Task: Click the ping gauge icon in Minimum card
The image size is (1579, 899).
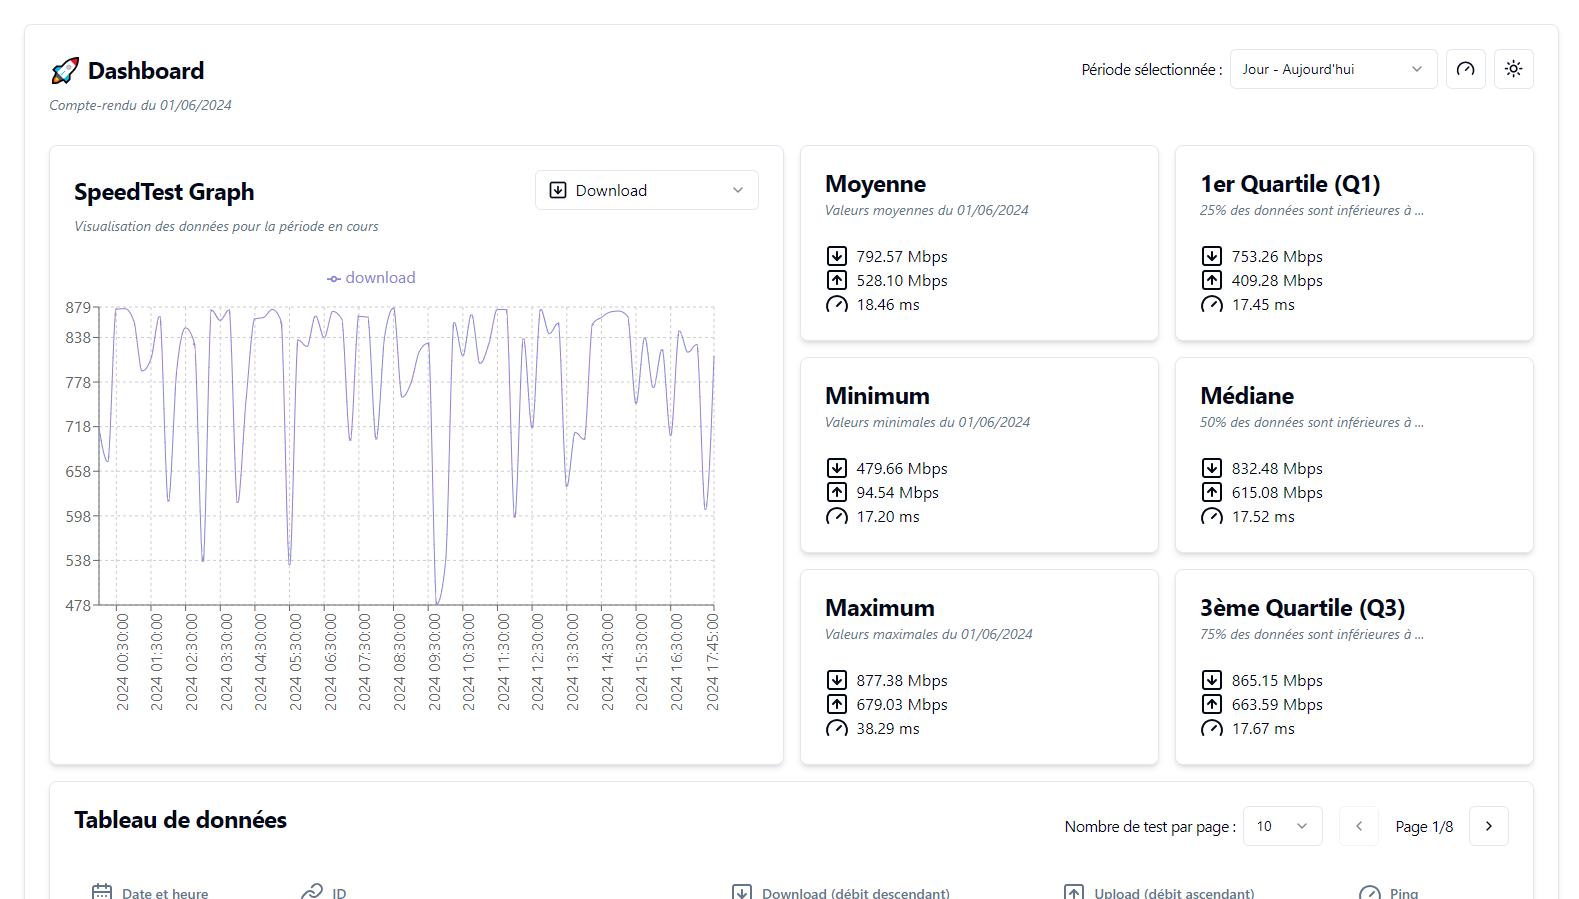Action: coord(837,516)
